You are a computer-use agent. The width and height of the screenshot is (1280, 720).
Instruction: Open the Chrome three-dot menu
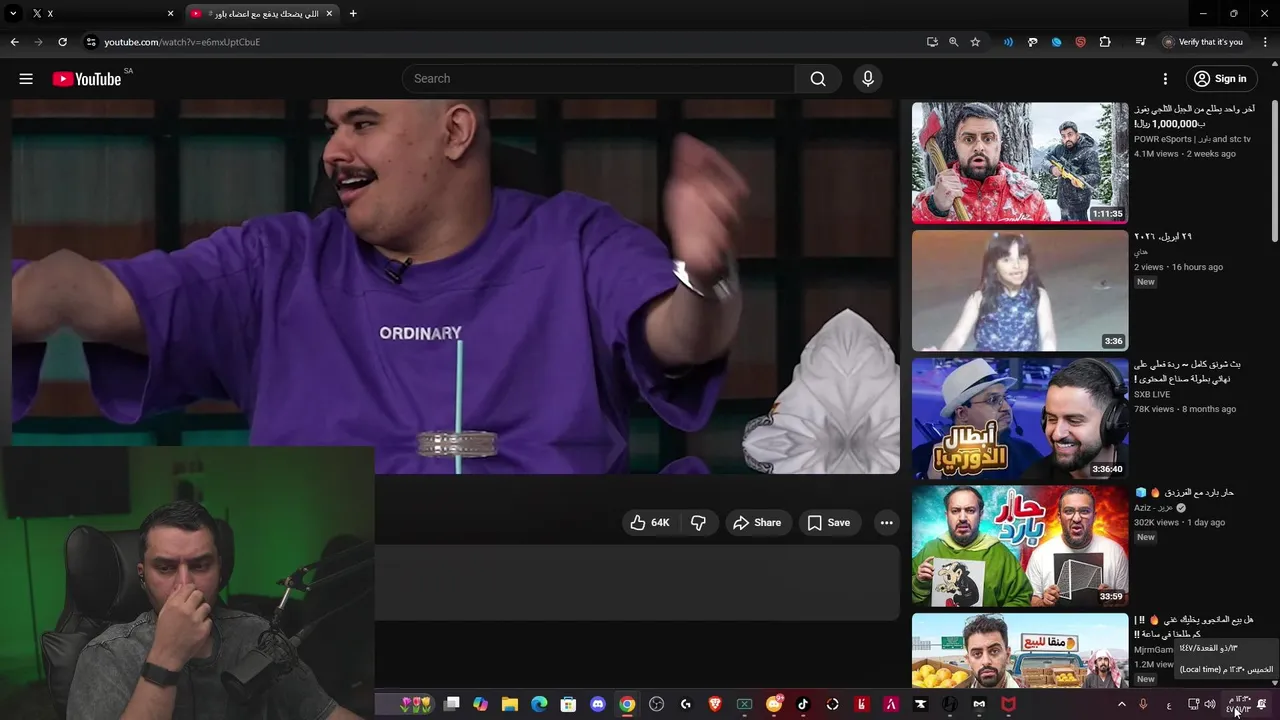point(1265,42)
